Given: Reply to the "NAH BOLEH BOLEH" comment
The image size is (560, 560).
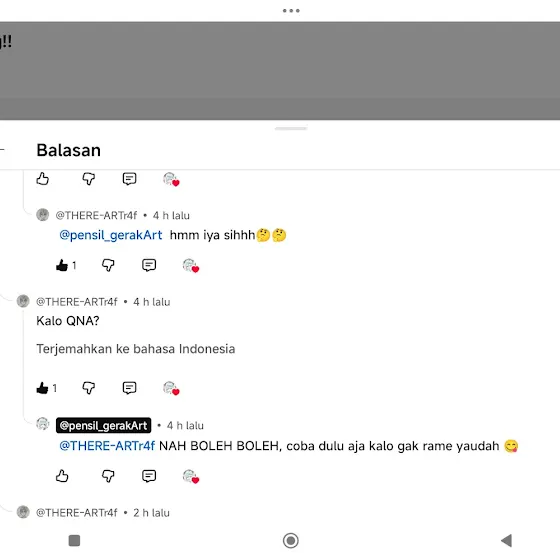Looking at the screenshot, I should pos(149,476).
